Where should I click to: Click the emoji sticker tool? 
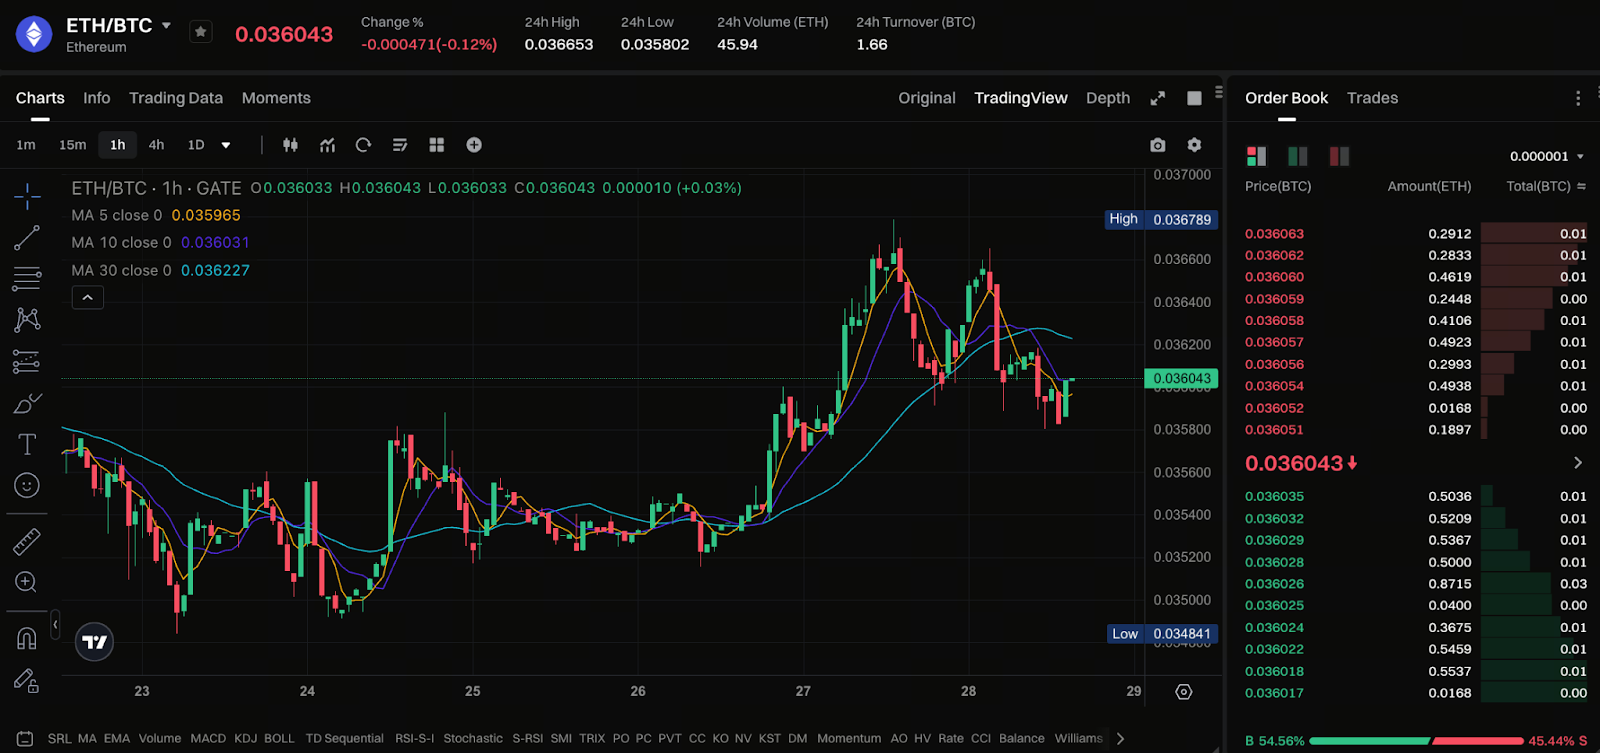27,486
